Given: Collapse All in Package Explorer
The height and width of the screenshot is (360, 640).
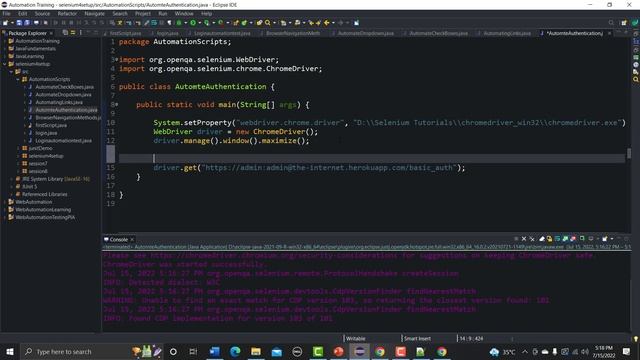Looking at the screenshot, I should (65, 33).
